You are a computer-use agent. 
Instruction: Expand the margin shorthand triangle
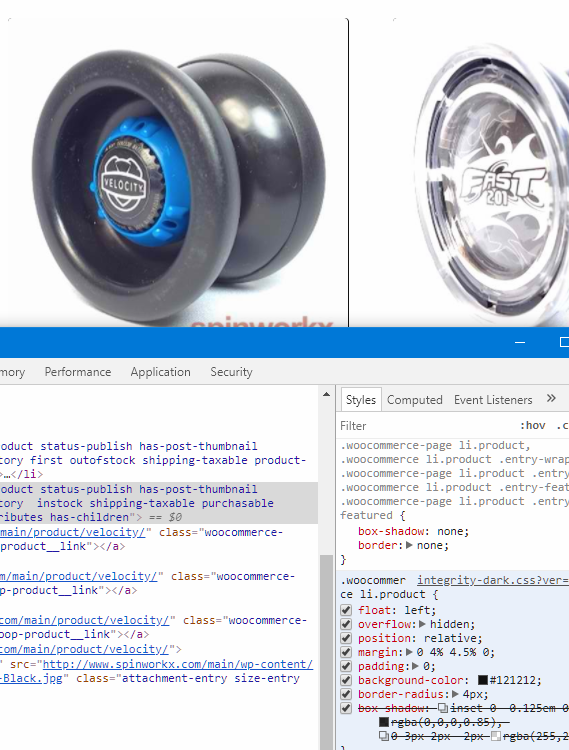point(409,652)
